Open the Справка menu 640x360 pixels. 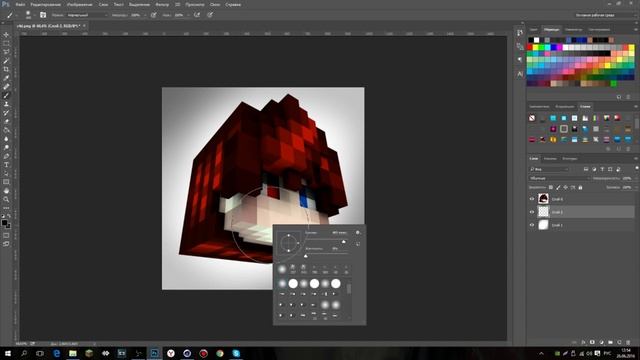(x=233, y=4)
